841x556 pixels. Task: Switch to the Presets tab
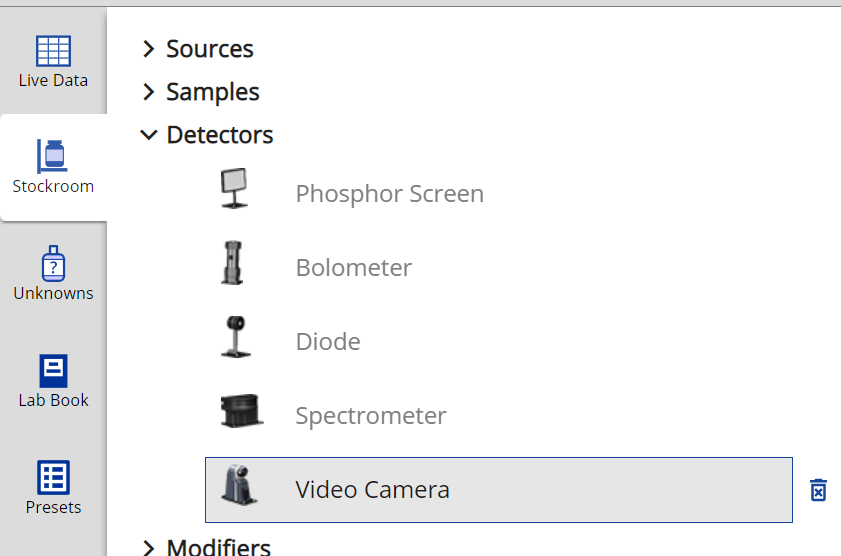(53, 478)
